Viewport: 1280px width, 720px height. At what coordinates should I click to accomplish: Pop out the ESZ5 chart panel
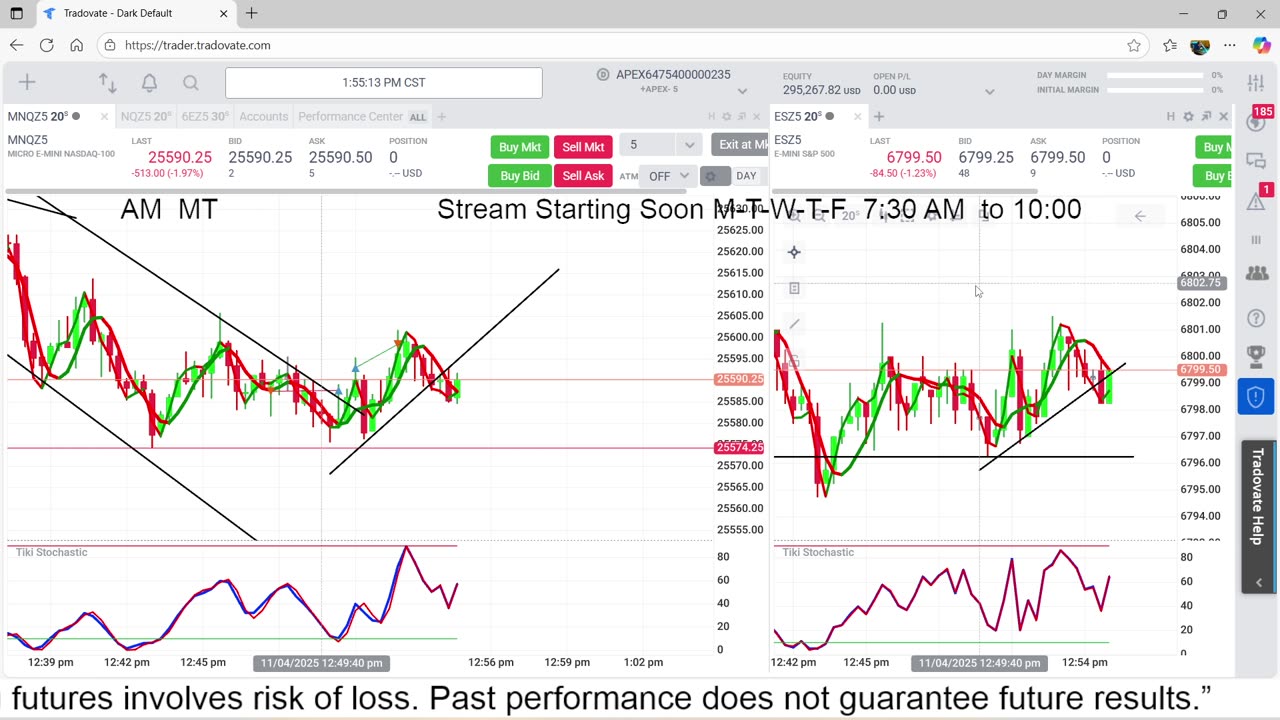(1206, 117)
